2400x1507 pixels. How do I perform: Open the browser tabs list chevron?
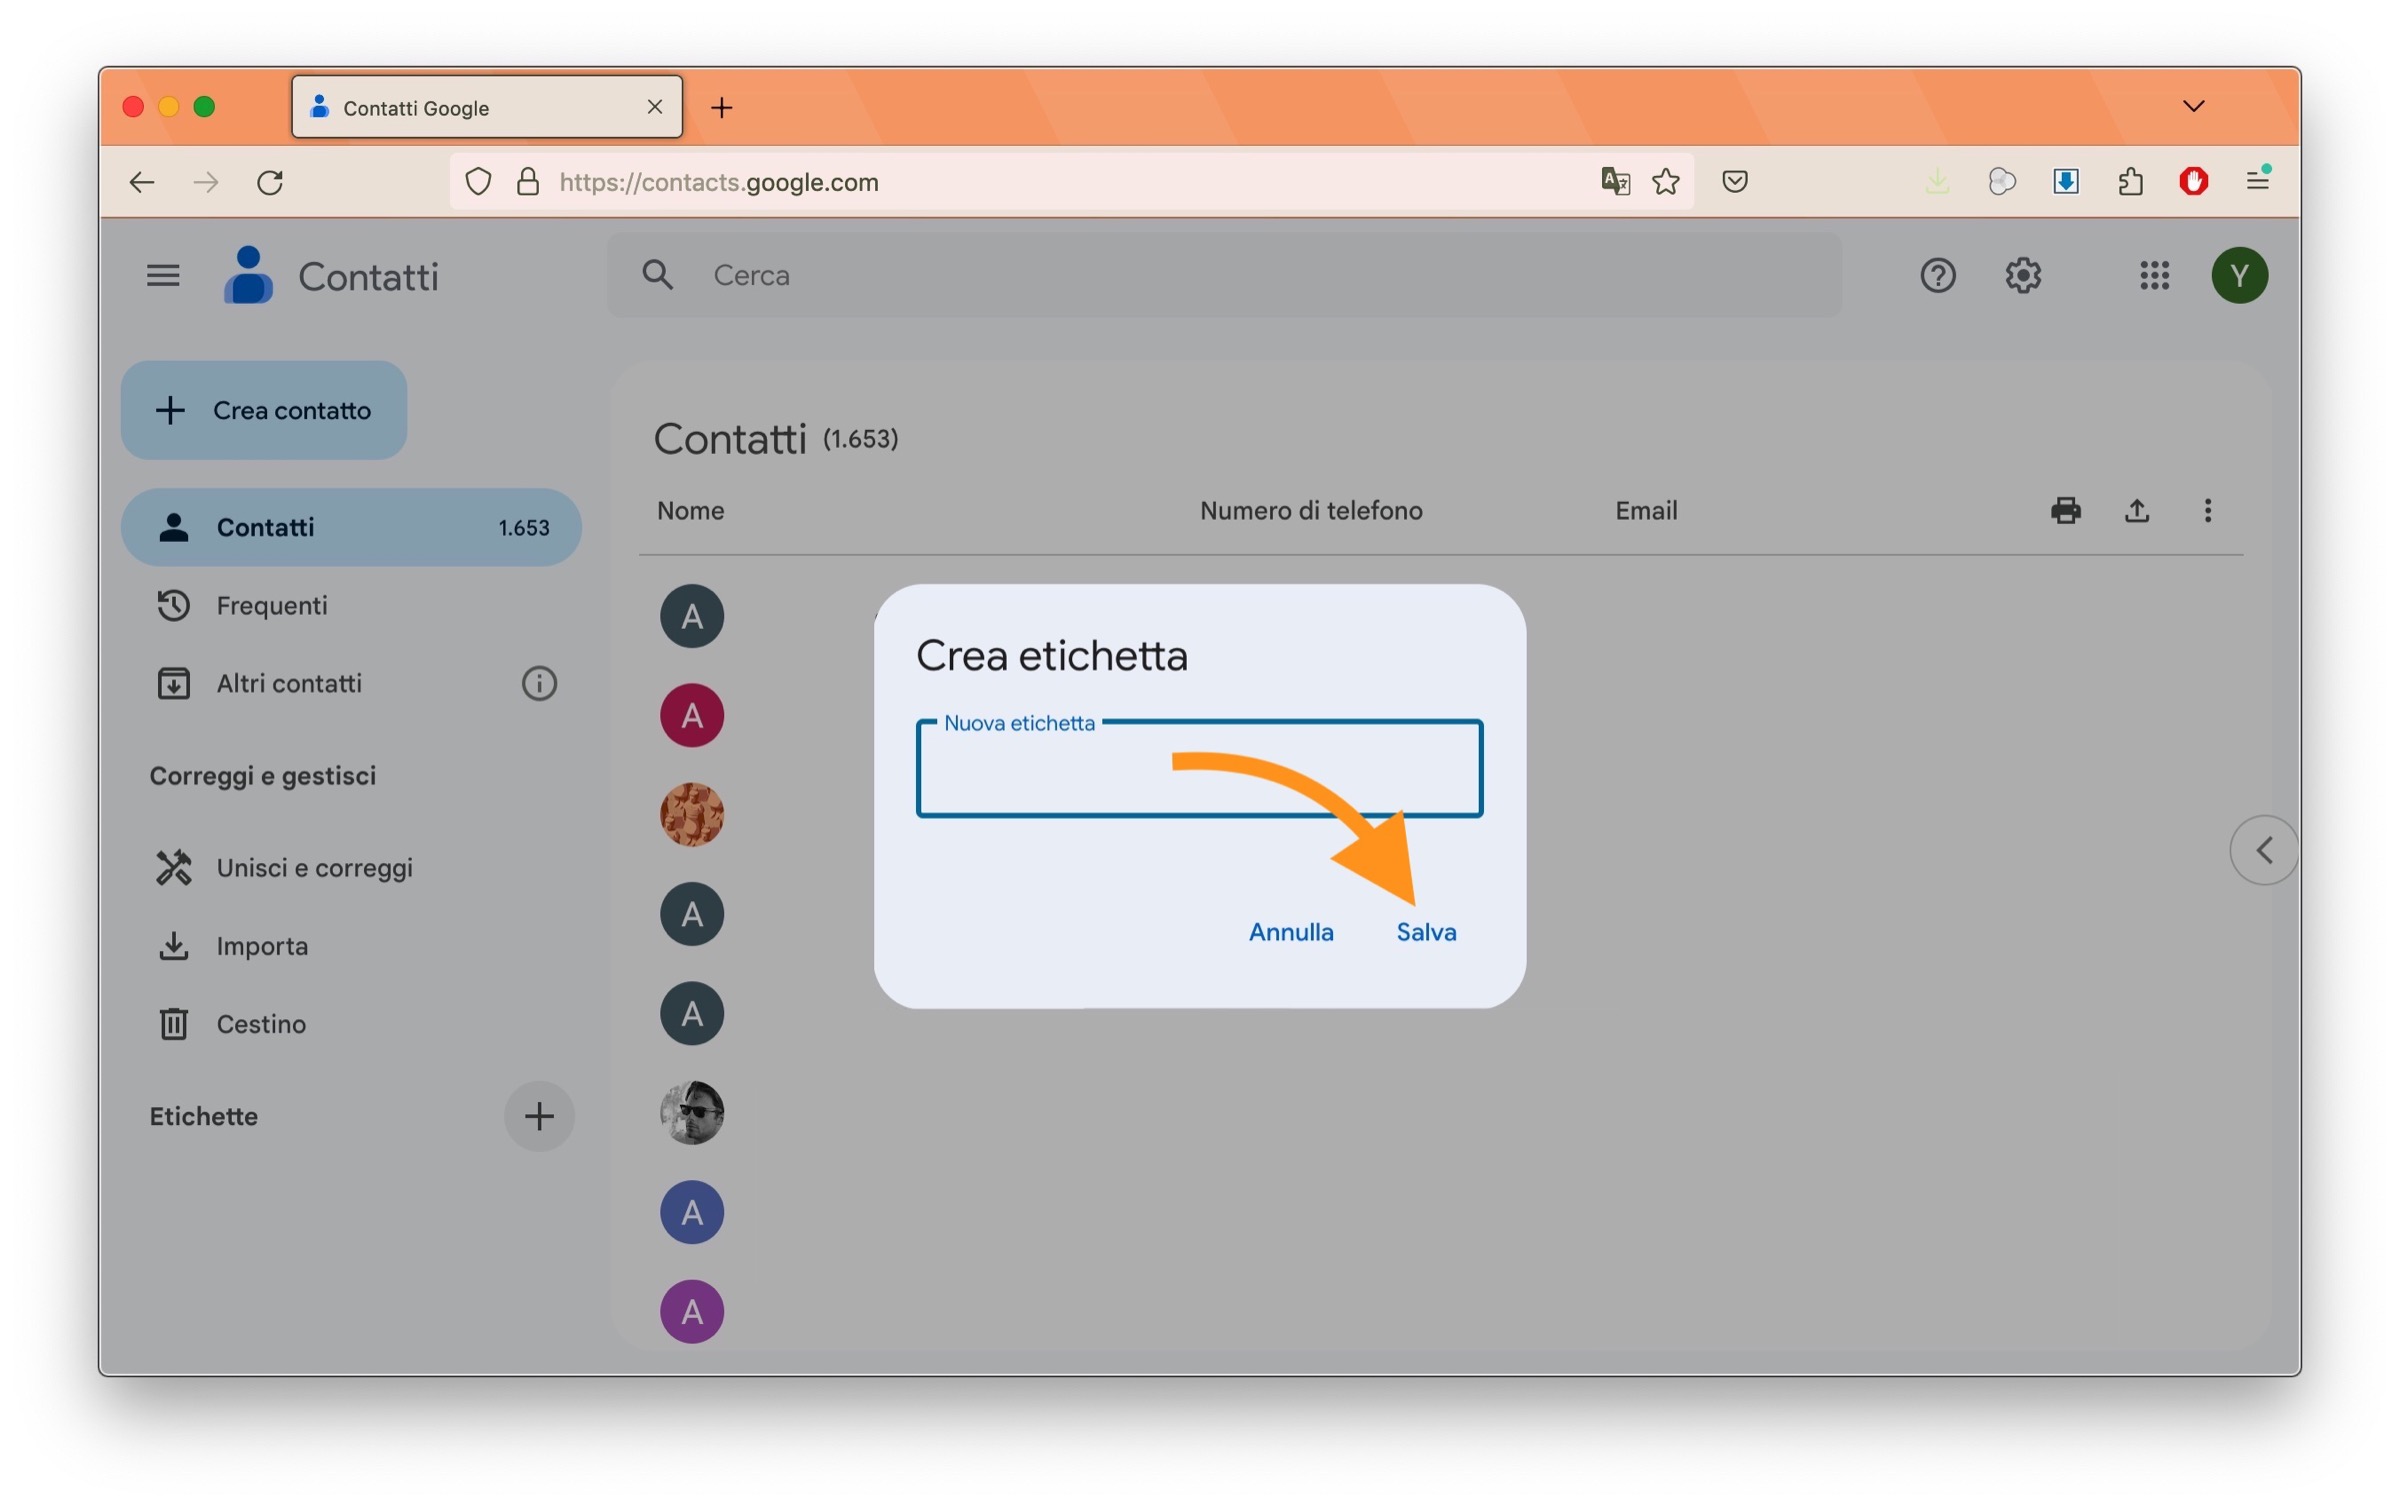2193,106
